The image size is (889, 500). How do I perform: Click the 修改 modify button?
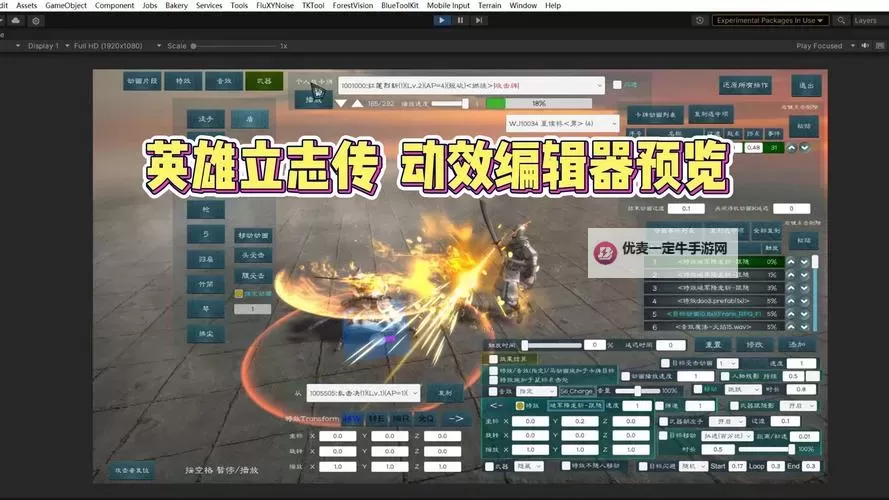click(x=755, y=345)
